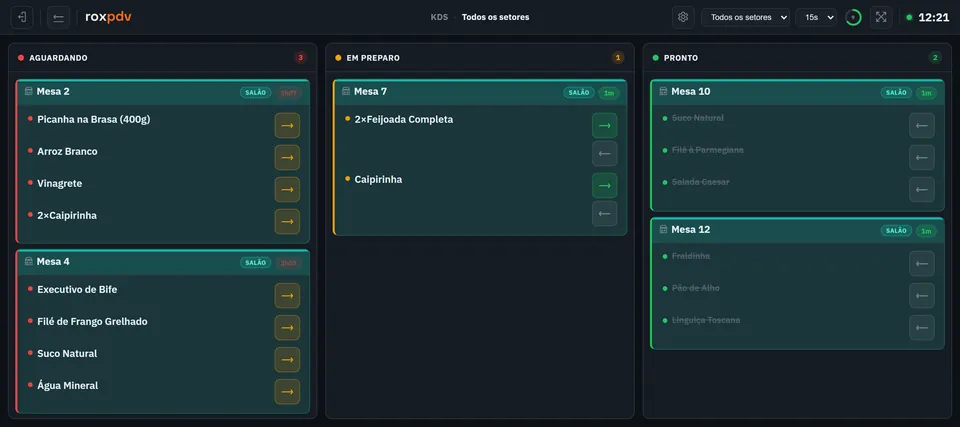This screenshot has width=960, height=427.
Task: Open the 15s refresh interval dropdown
Action: click(x=816, y=17)
